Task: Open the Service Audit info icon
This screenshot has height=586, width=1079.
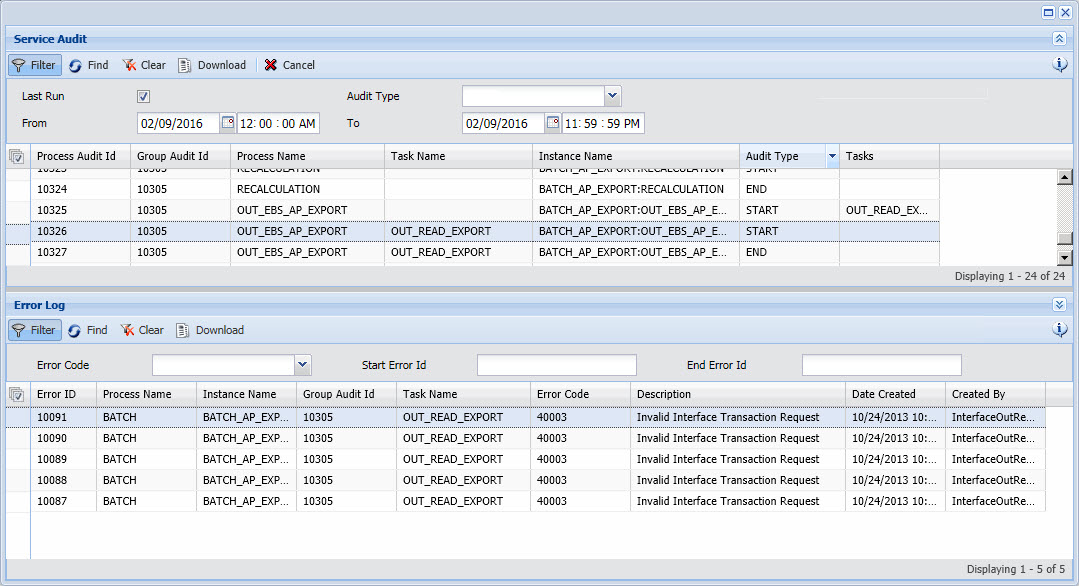Action: coord(1060,65)
